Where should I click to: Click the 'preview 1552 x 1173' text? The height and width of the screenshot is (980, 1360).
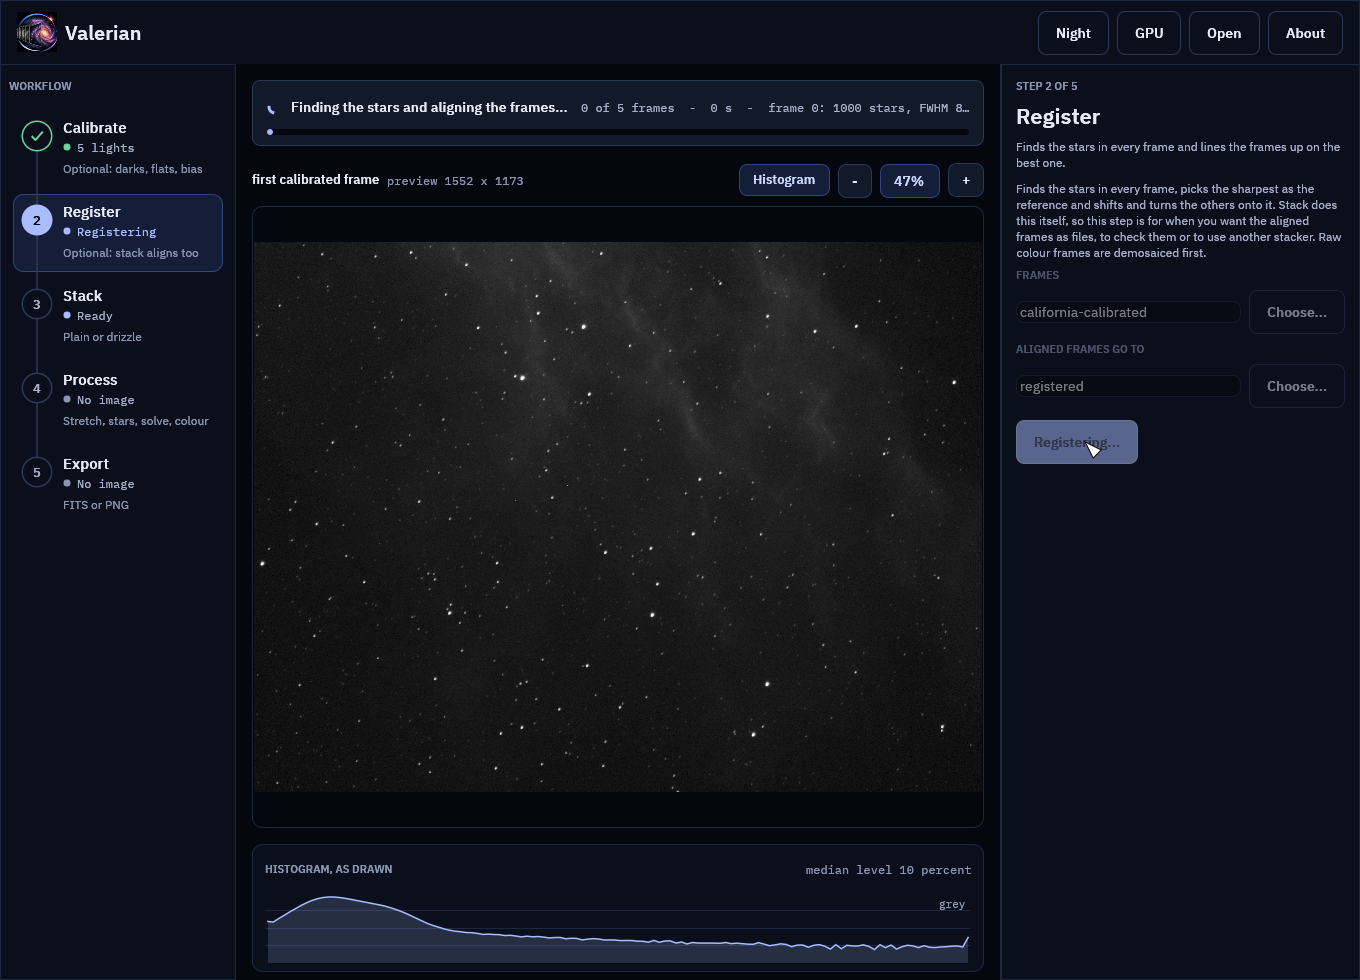tap(455, 181)
